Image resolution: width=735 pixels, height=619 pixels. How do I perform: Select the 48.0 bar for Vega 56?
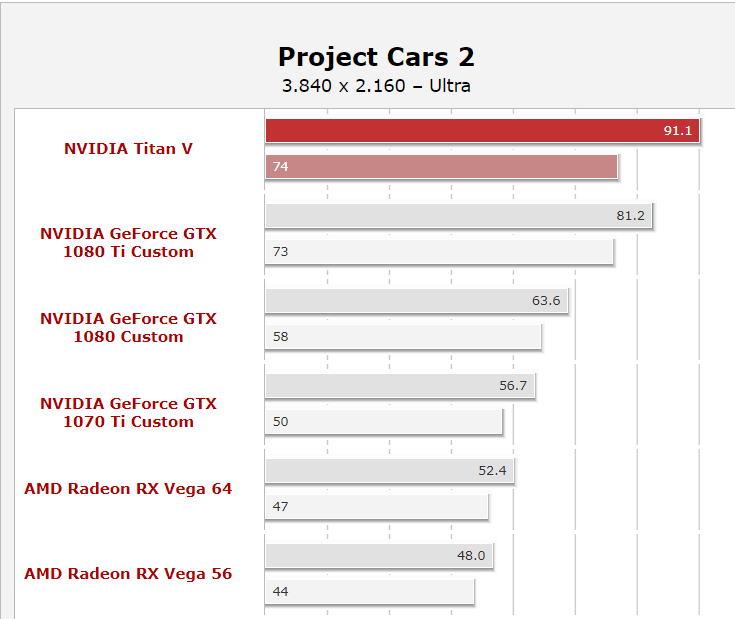coord(379,556)
